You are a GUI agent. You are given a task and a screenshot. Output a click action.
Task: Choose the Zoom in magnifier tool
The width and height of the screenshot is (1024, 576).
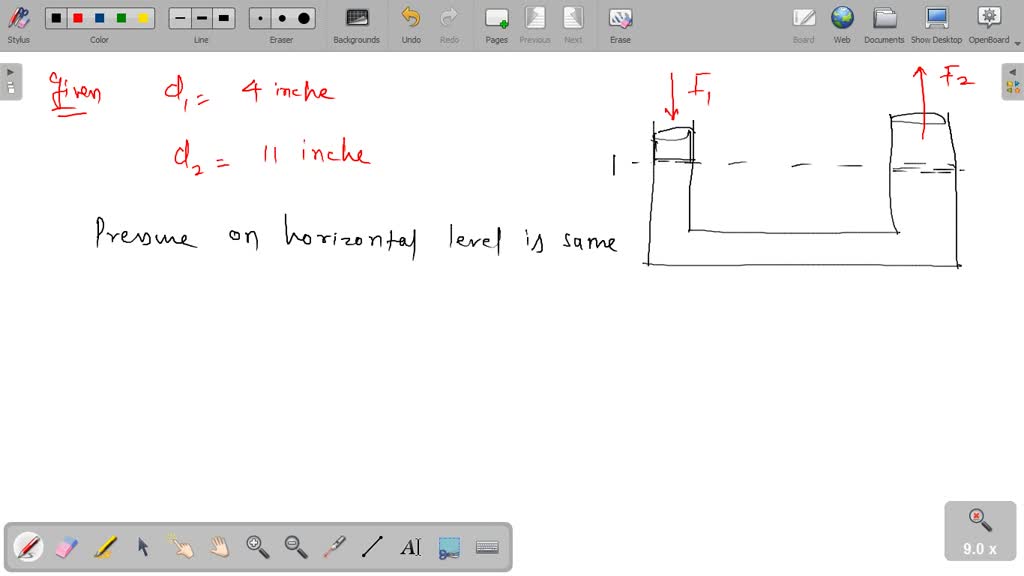point(257,546)
